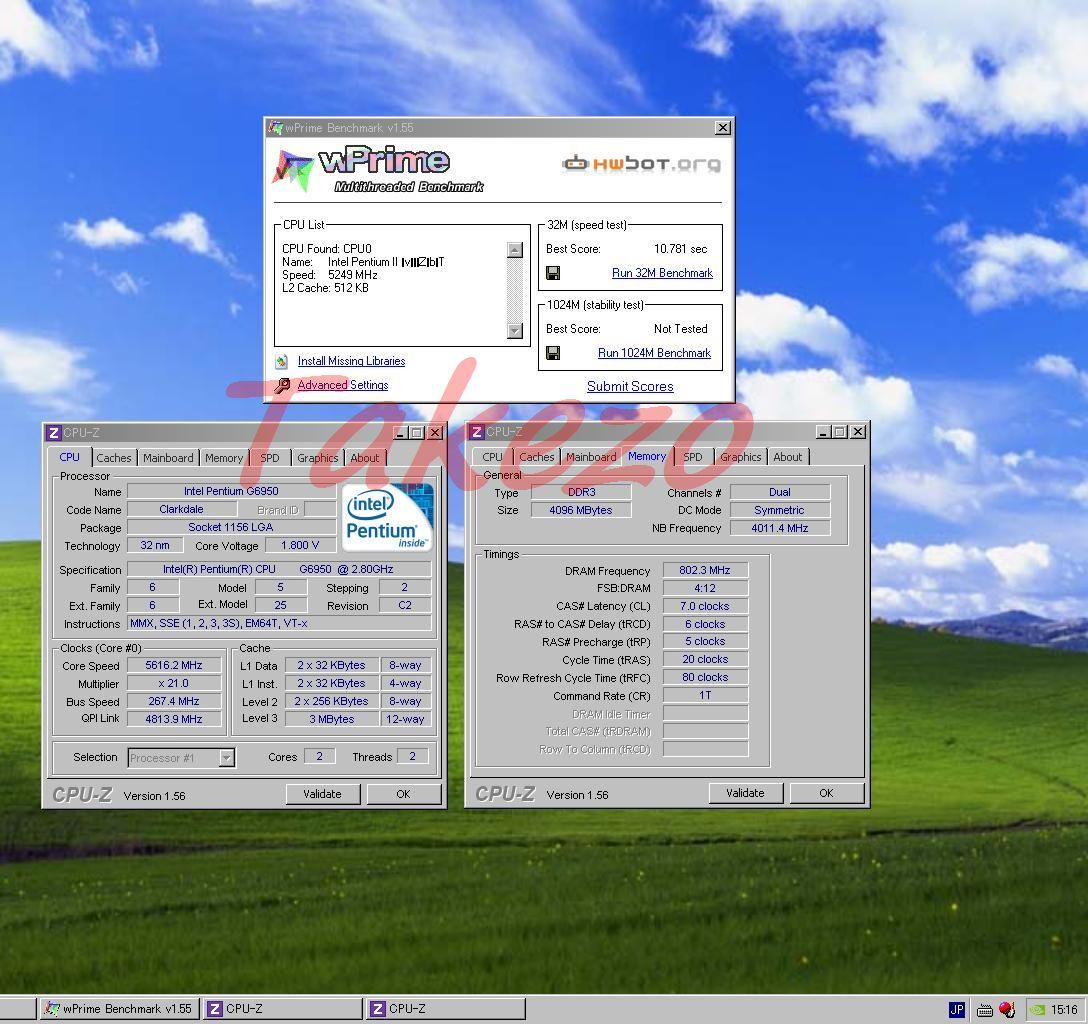Click the FSB:DRAM value 4:12
The height and width of the screenshot is (1024, 1088).
(x=705, y=588)
